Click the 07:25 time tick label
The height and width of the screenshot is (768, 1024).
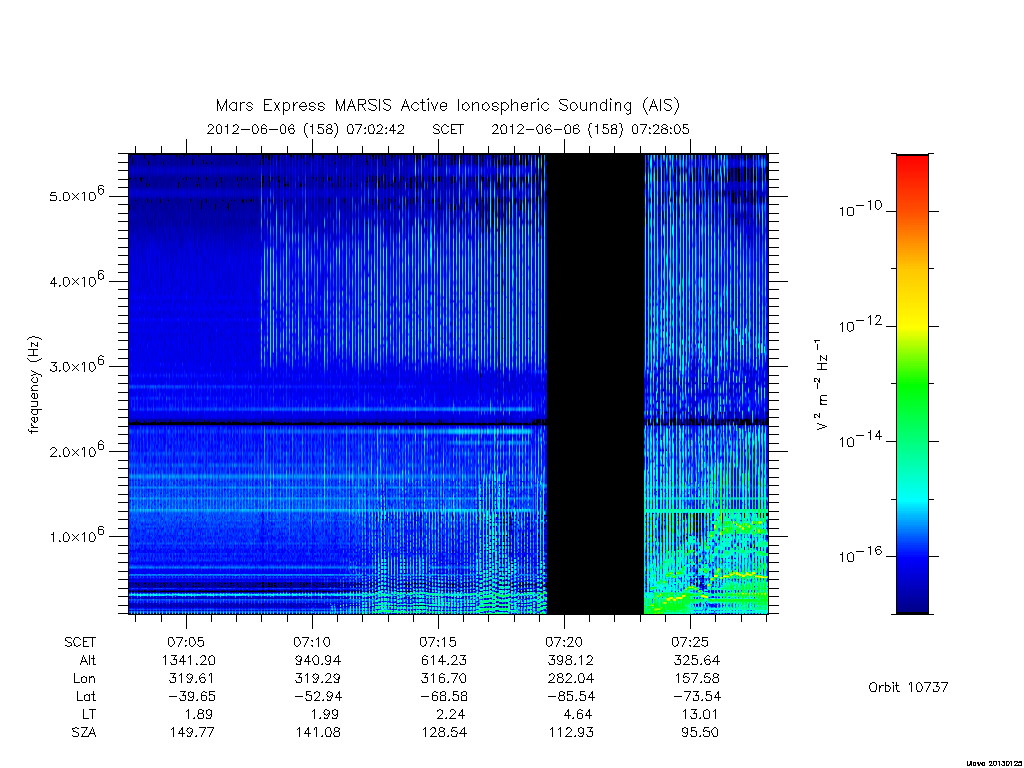690,642
